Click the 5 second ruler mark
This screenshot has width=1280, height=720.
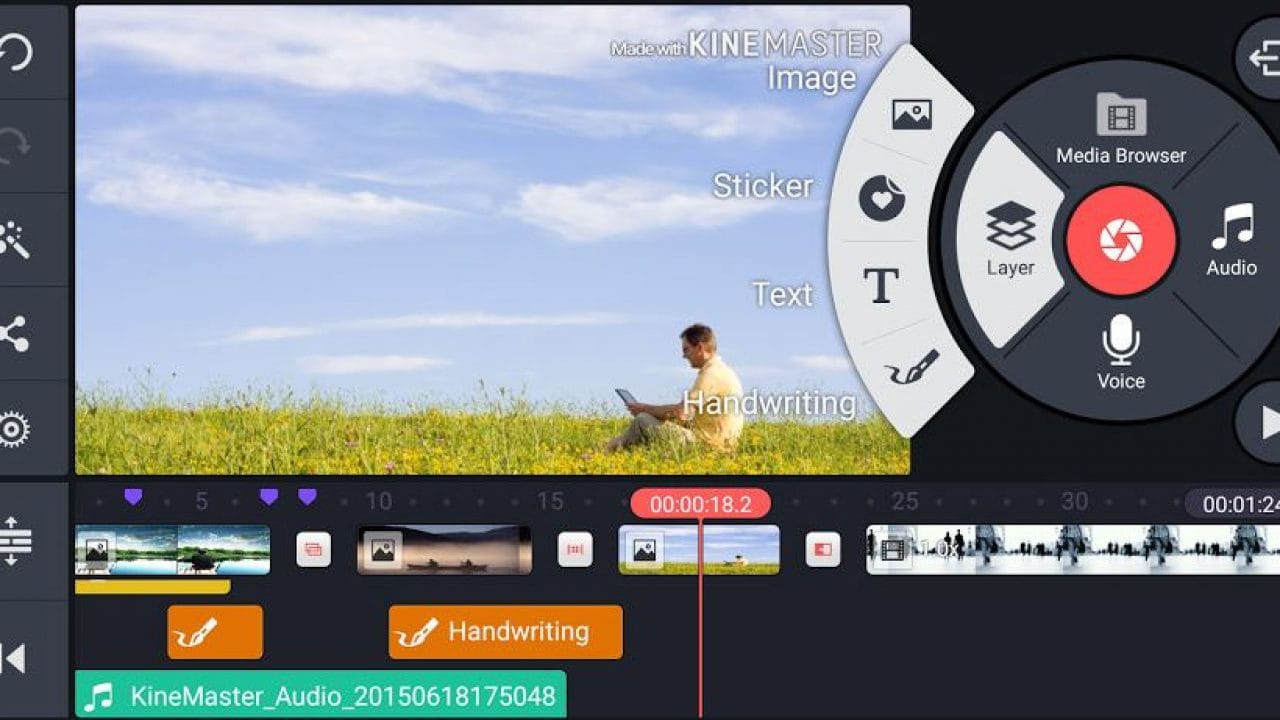coord(202,502)
